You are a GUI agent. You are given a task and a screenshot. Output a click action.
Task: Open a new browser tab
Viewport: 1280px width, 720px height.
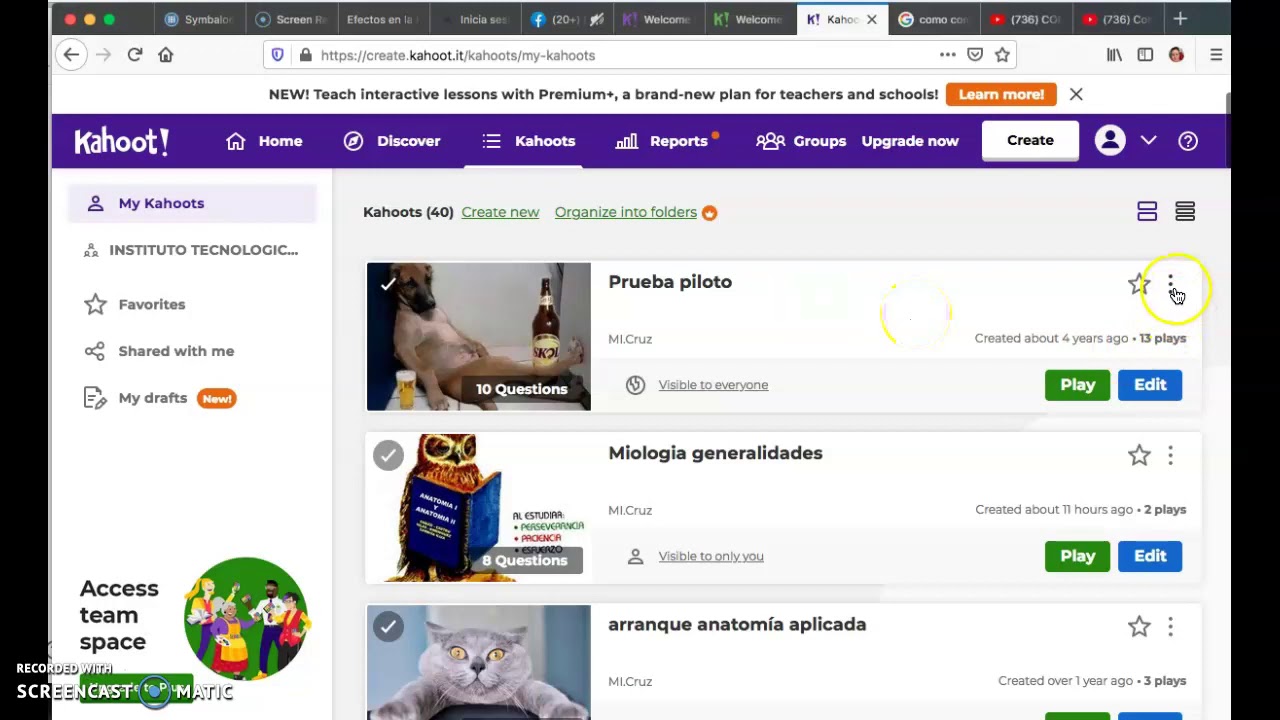(x=1180, y=19)
